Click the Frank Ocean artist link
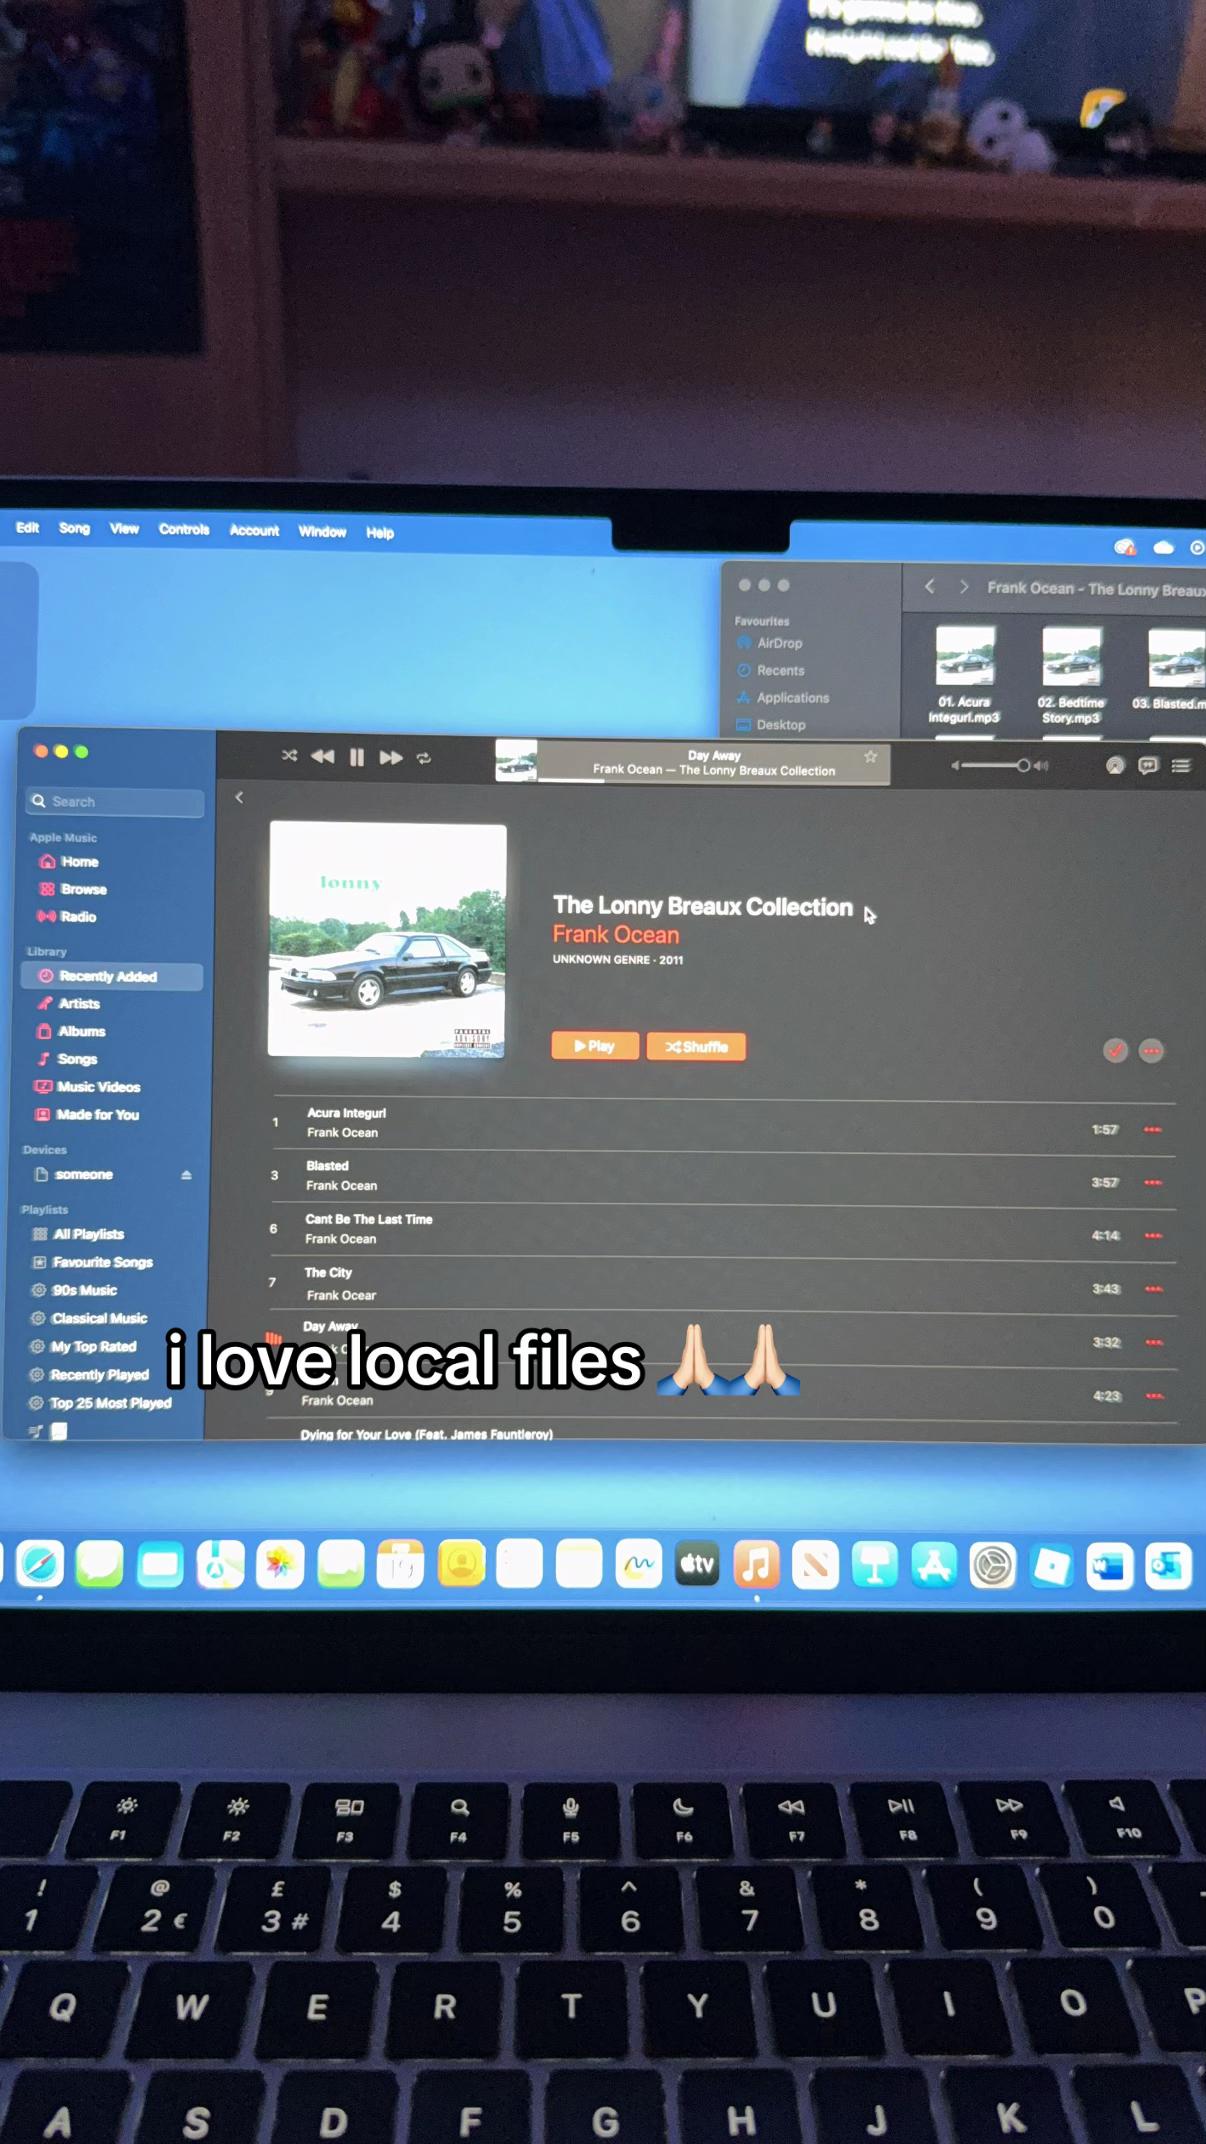The height and width of the screenshot is (2144, 1206). pyautogui.click(x=616, y=934)
